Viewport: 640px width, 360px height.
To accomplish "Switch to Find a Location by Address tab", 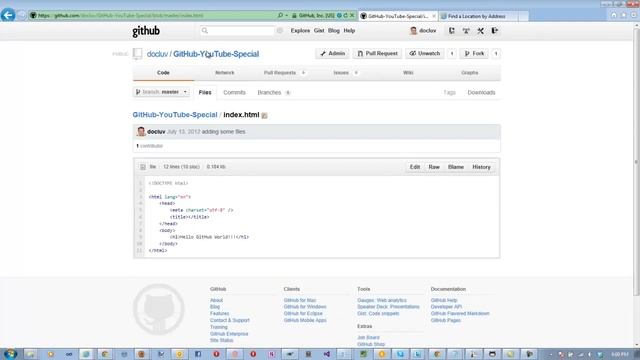I will tap(479, 16).
